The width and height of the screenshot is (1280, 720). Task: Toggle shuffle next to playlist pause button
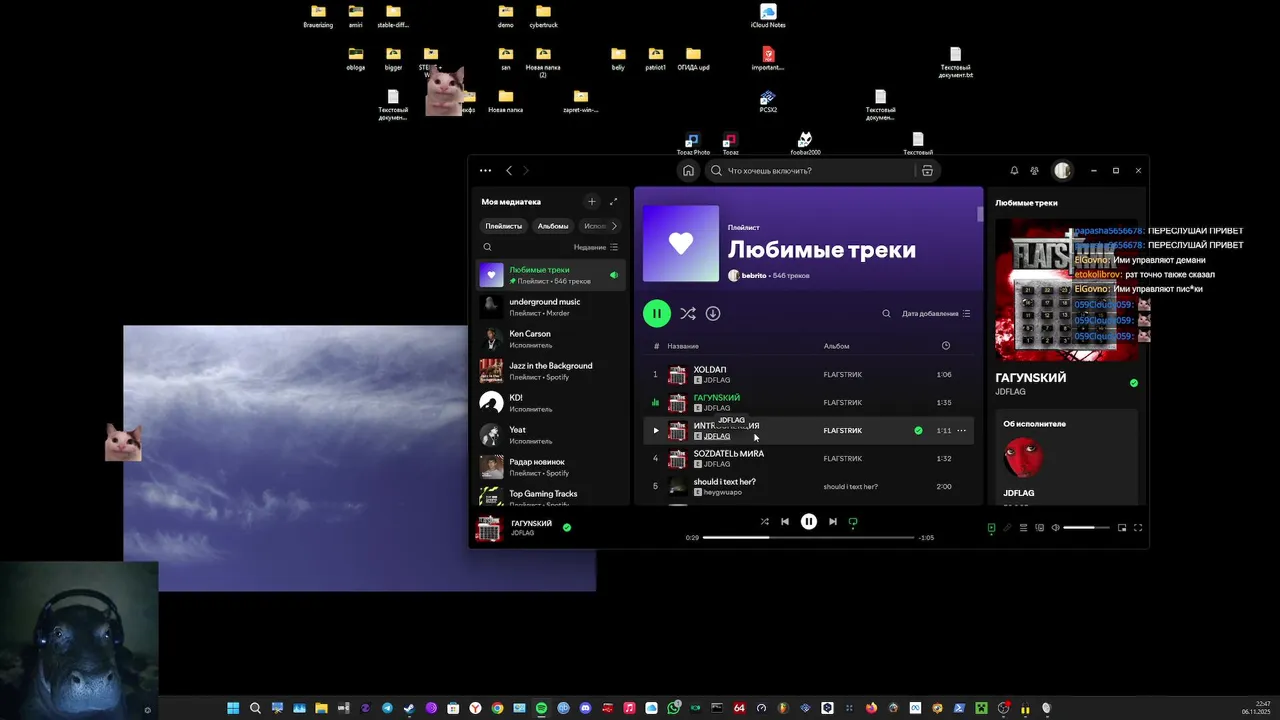688,313
